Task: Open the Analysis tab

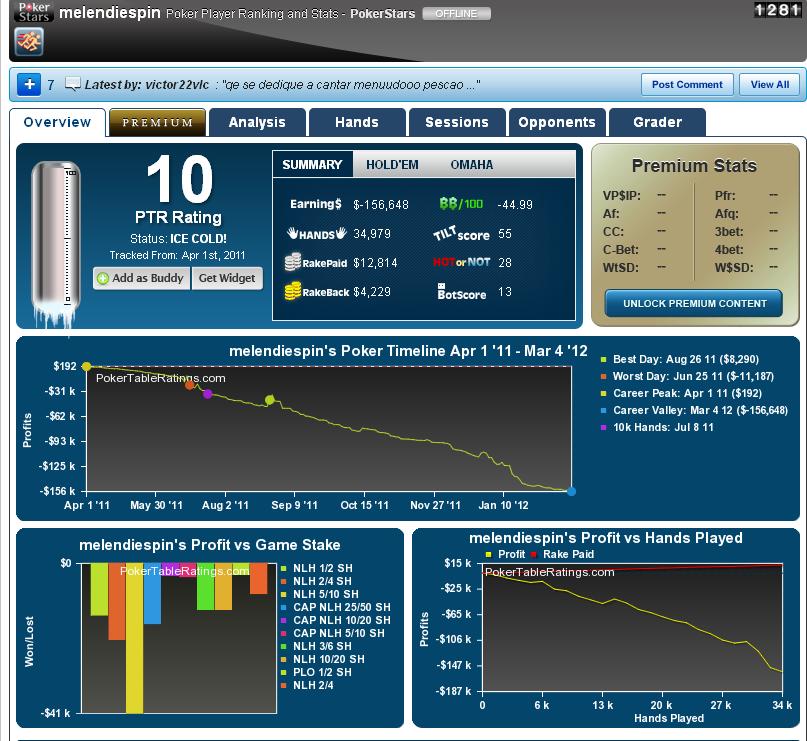Action: coord(257,122)
